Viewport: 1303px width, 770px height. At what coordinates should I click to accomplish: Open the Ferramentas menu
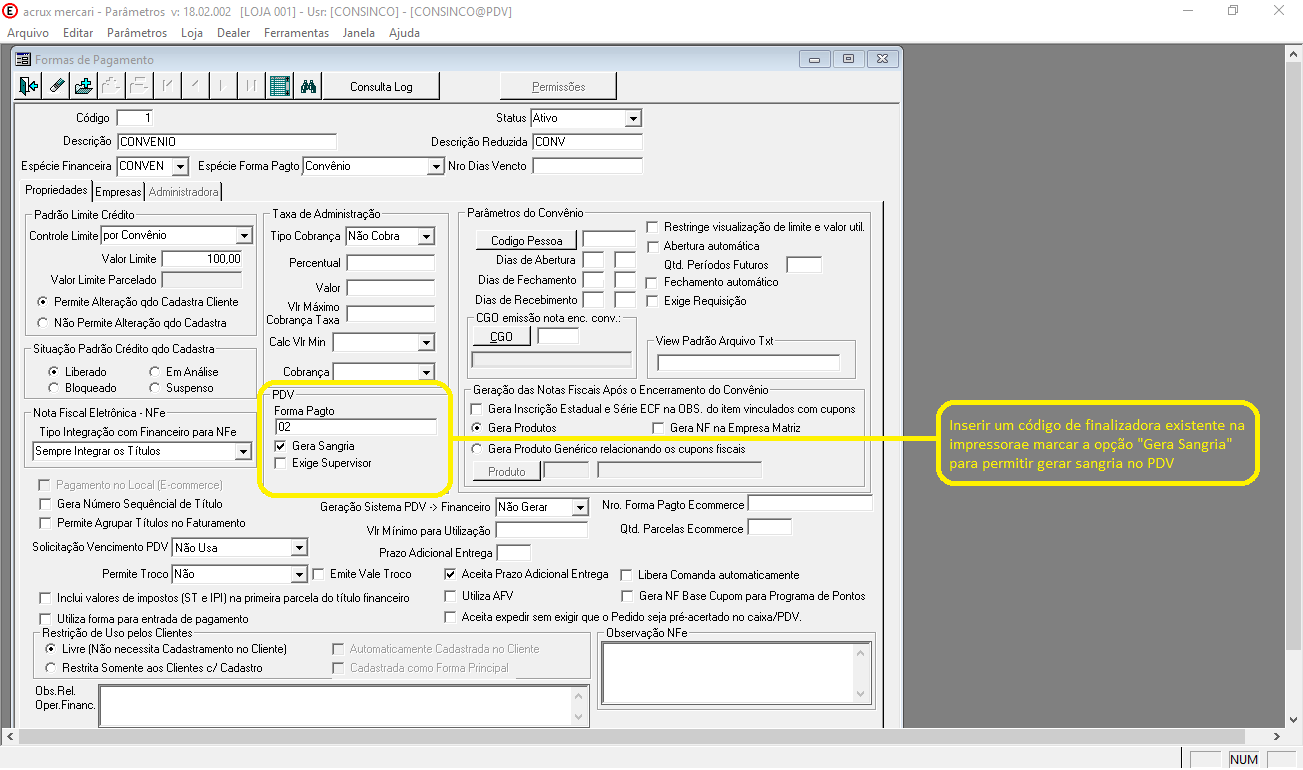(x=296, y=33)
